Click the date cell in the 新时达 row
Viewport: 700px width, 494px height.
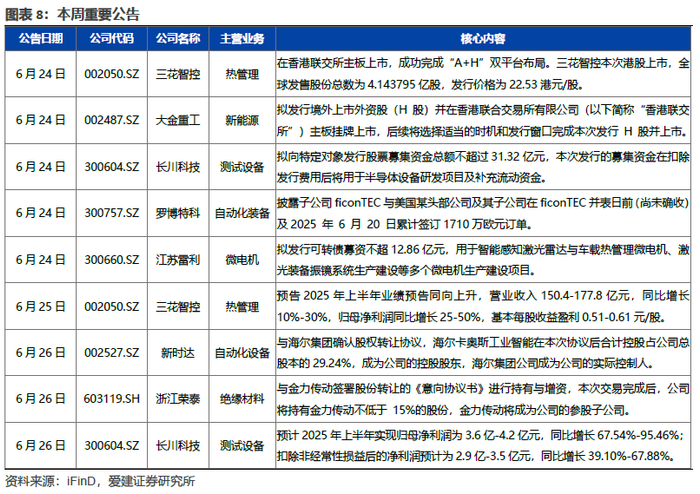(x=41, y=353)
